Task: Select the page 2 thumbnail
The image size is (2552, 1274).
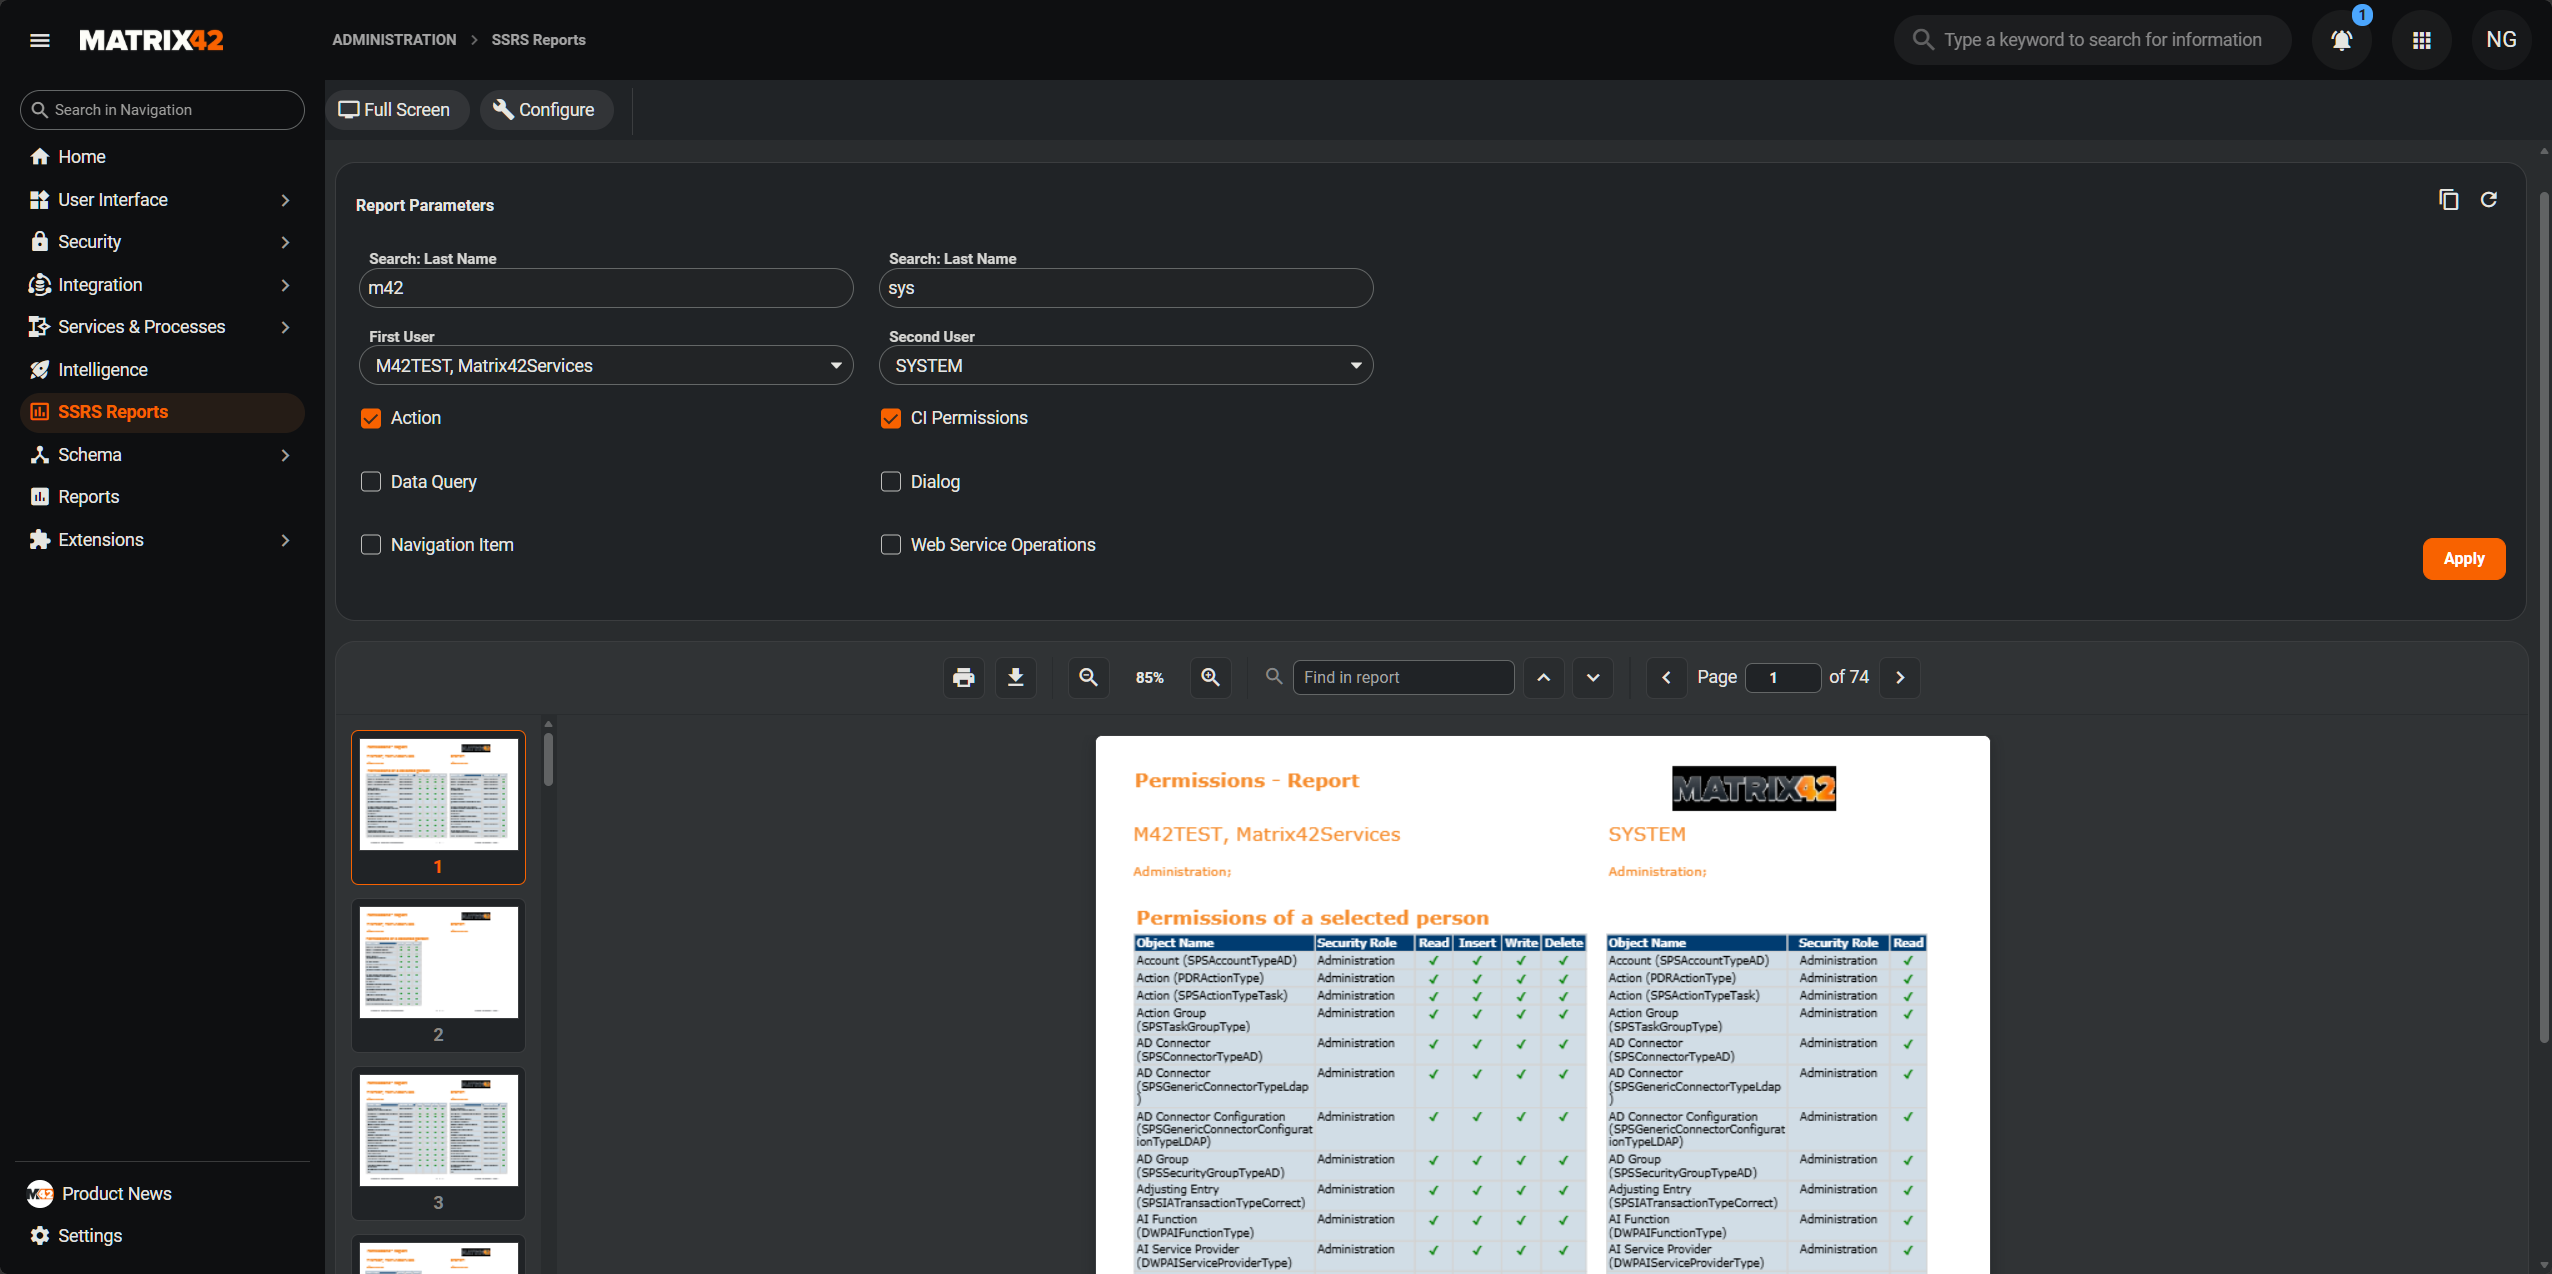Action: point(438,975)
